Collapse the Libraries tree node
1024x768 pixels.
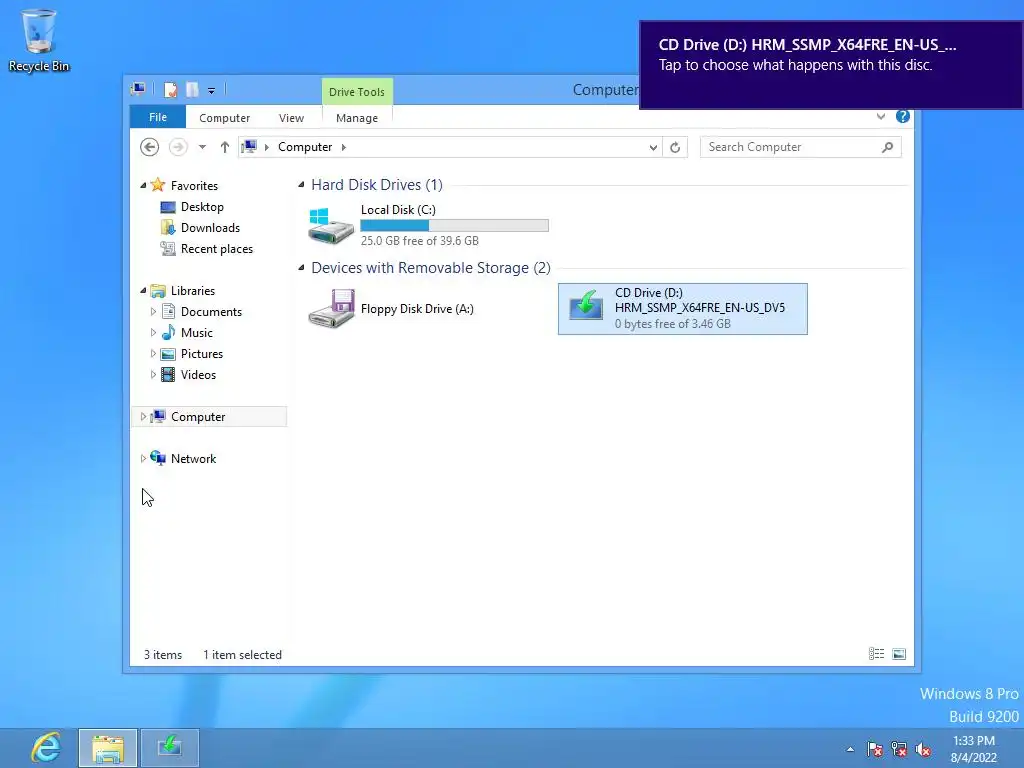point(143,291)
